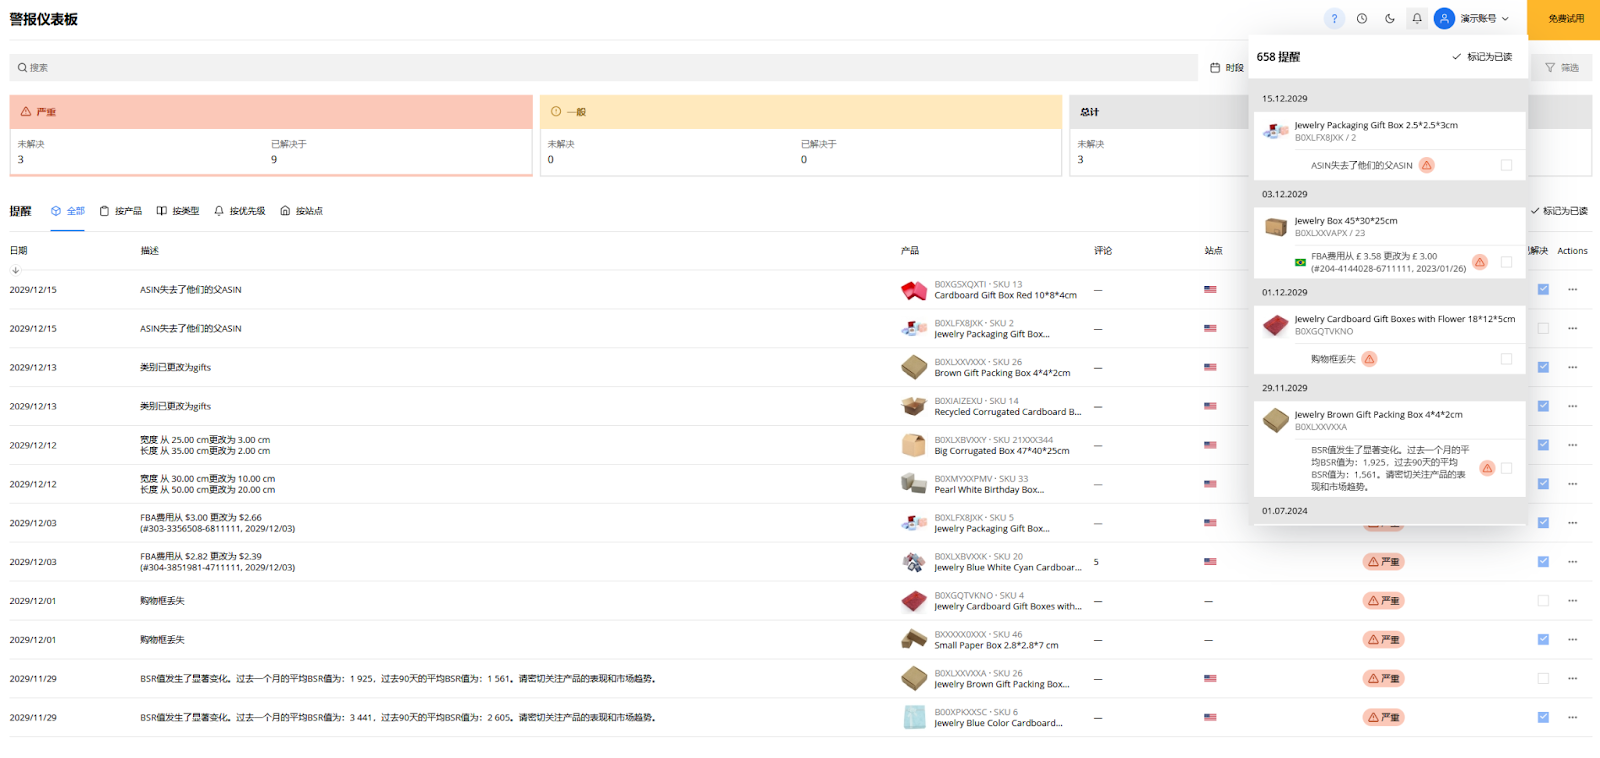The height and width of the screenshot is (758, 1600).
Task: Open actions menu for SKU 20 FBA费用 row
Action: [x=1573, y=562]
